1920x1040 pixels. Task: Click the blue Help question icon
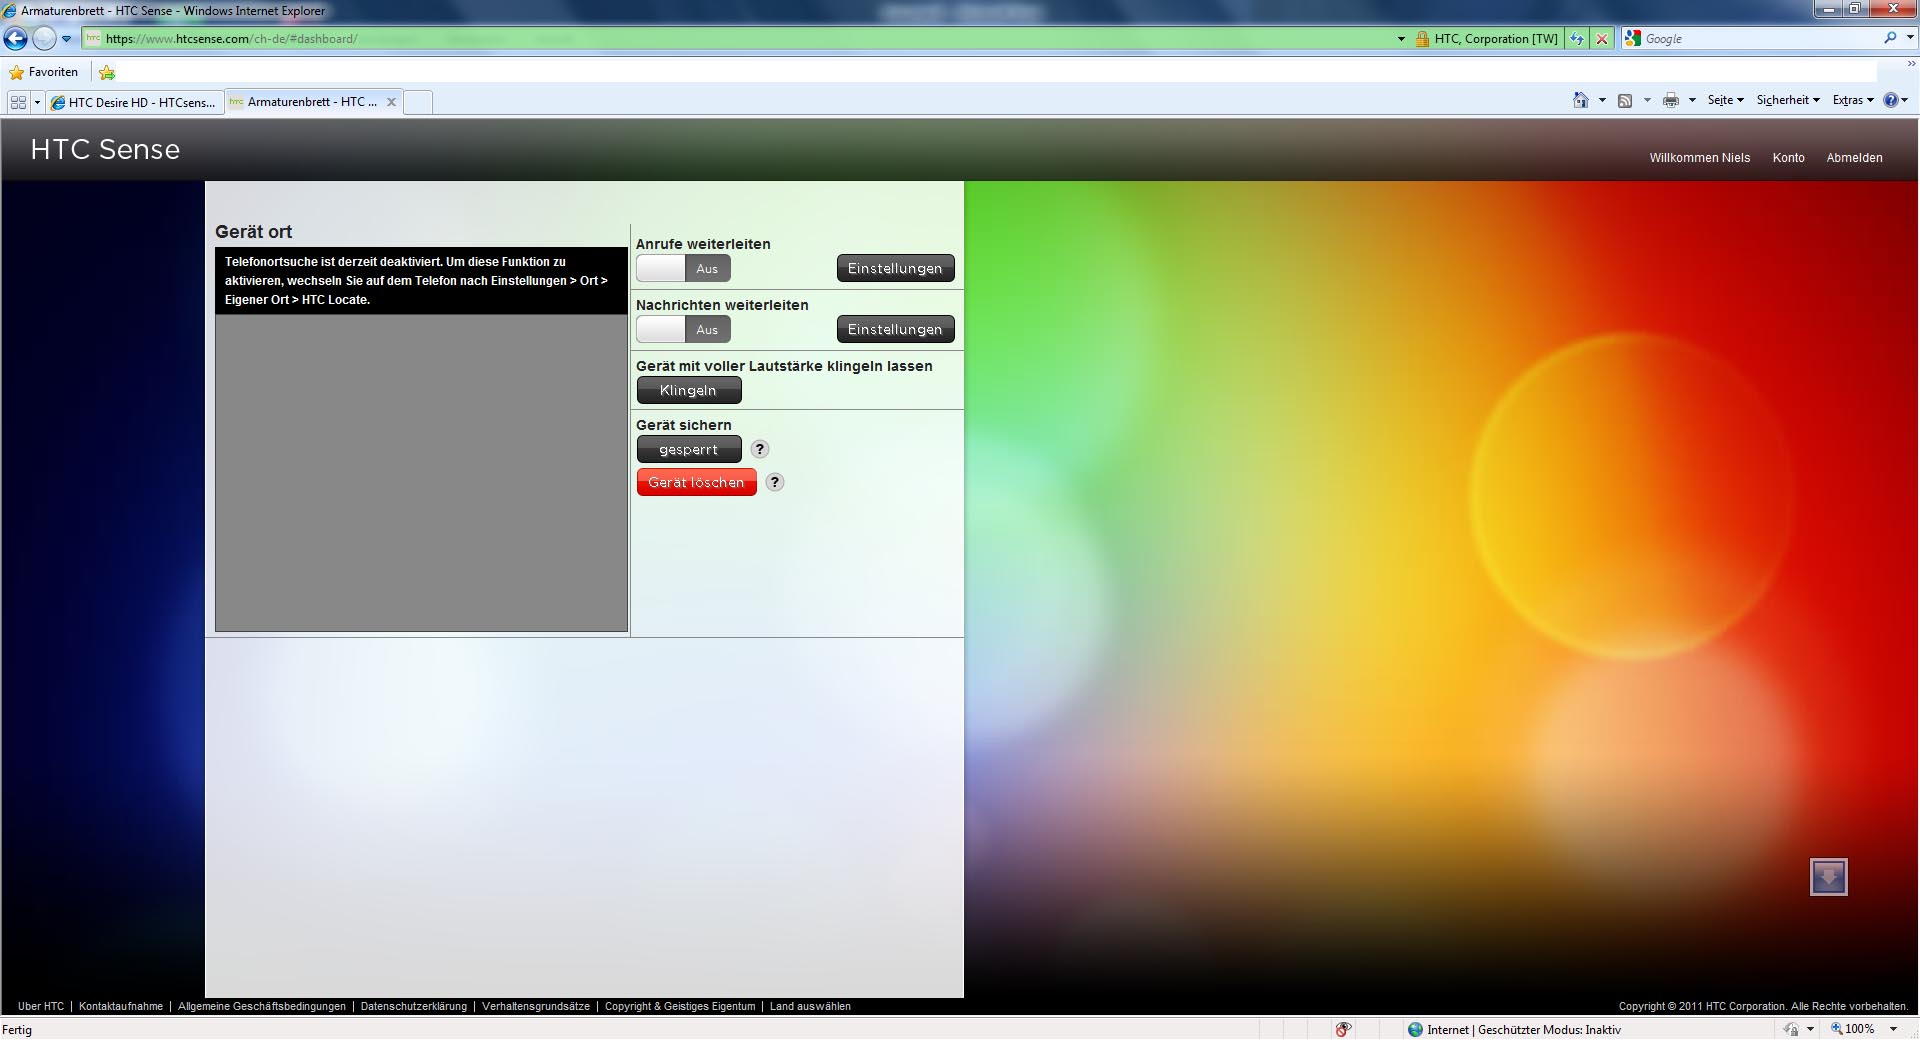[x=1891, y=100]
